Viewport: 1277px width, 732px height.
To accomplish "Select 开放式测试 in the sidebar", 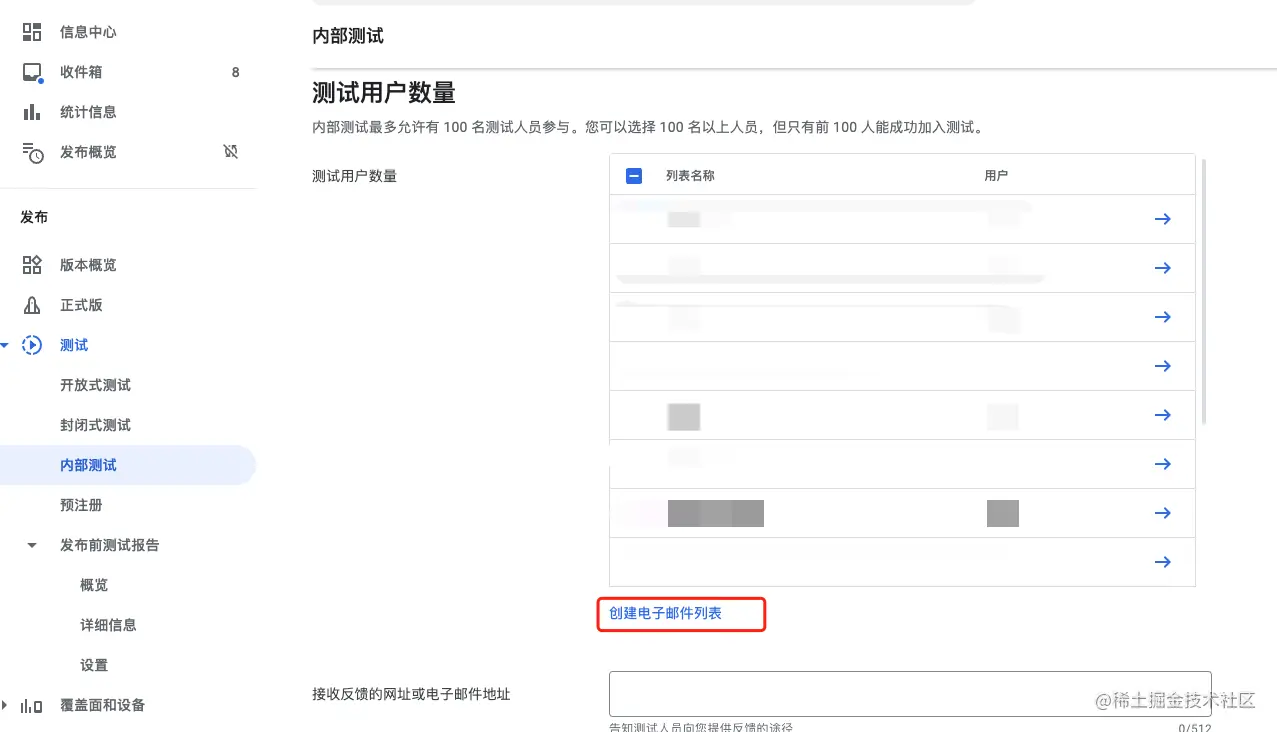I will point(95,385).
